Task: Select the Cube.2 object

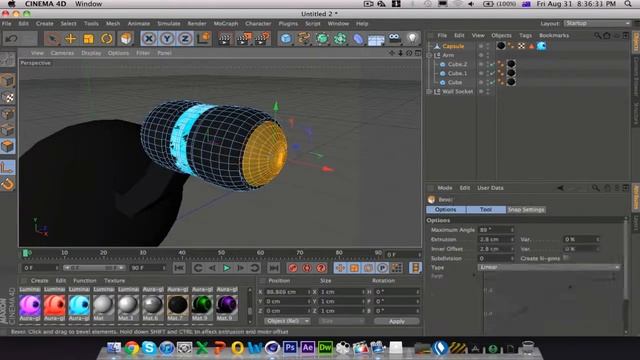Action: pos(457,64)
